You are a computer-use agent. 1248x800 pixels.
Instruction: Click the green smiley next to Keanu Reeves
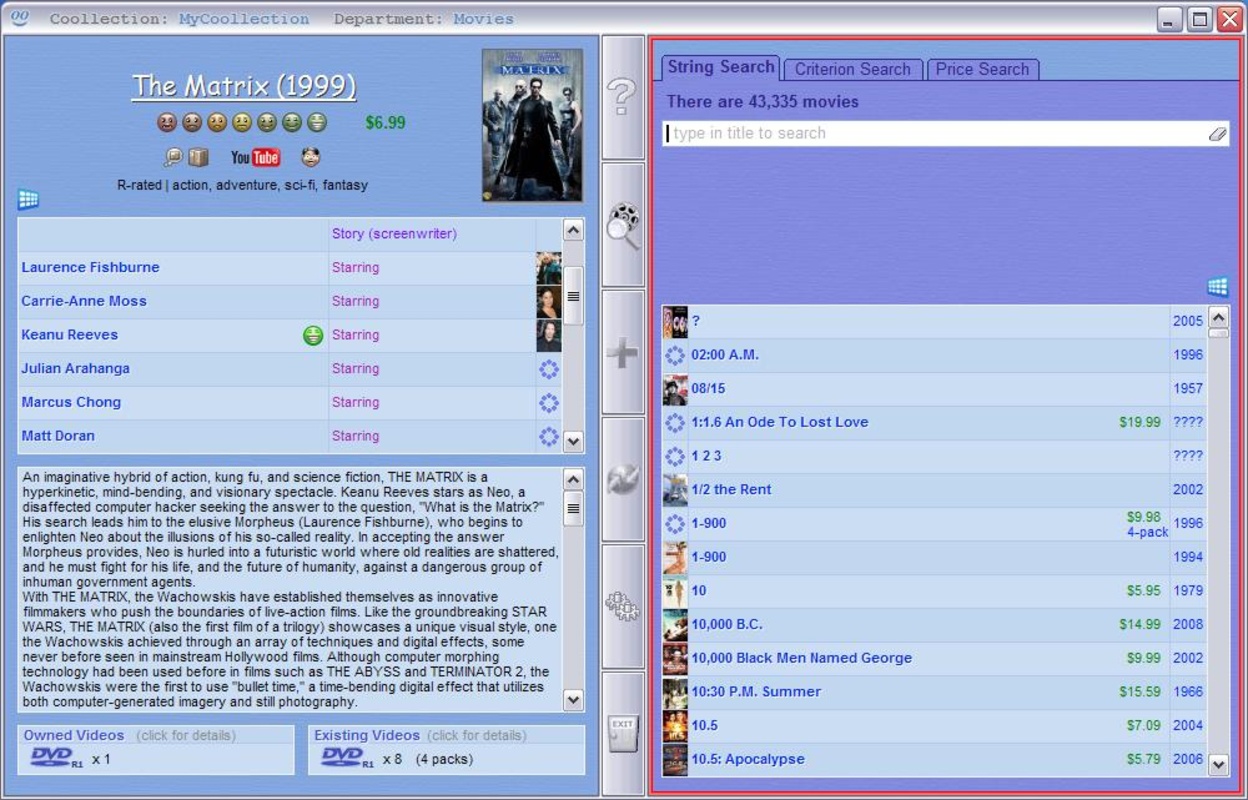tap(313, 336)
